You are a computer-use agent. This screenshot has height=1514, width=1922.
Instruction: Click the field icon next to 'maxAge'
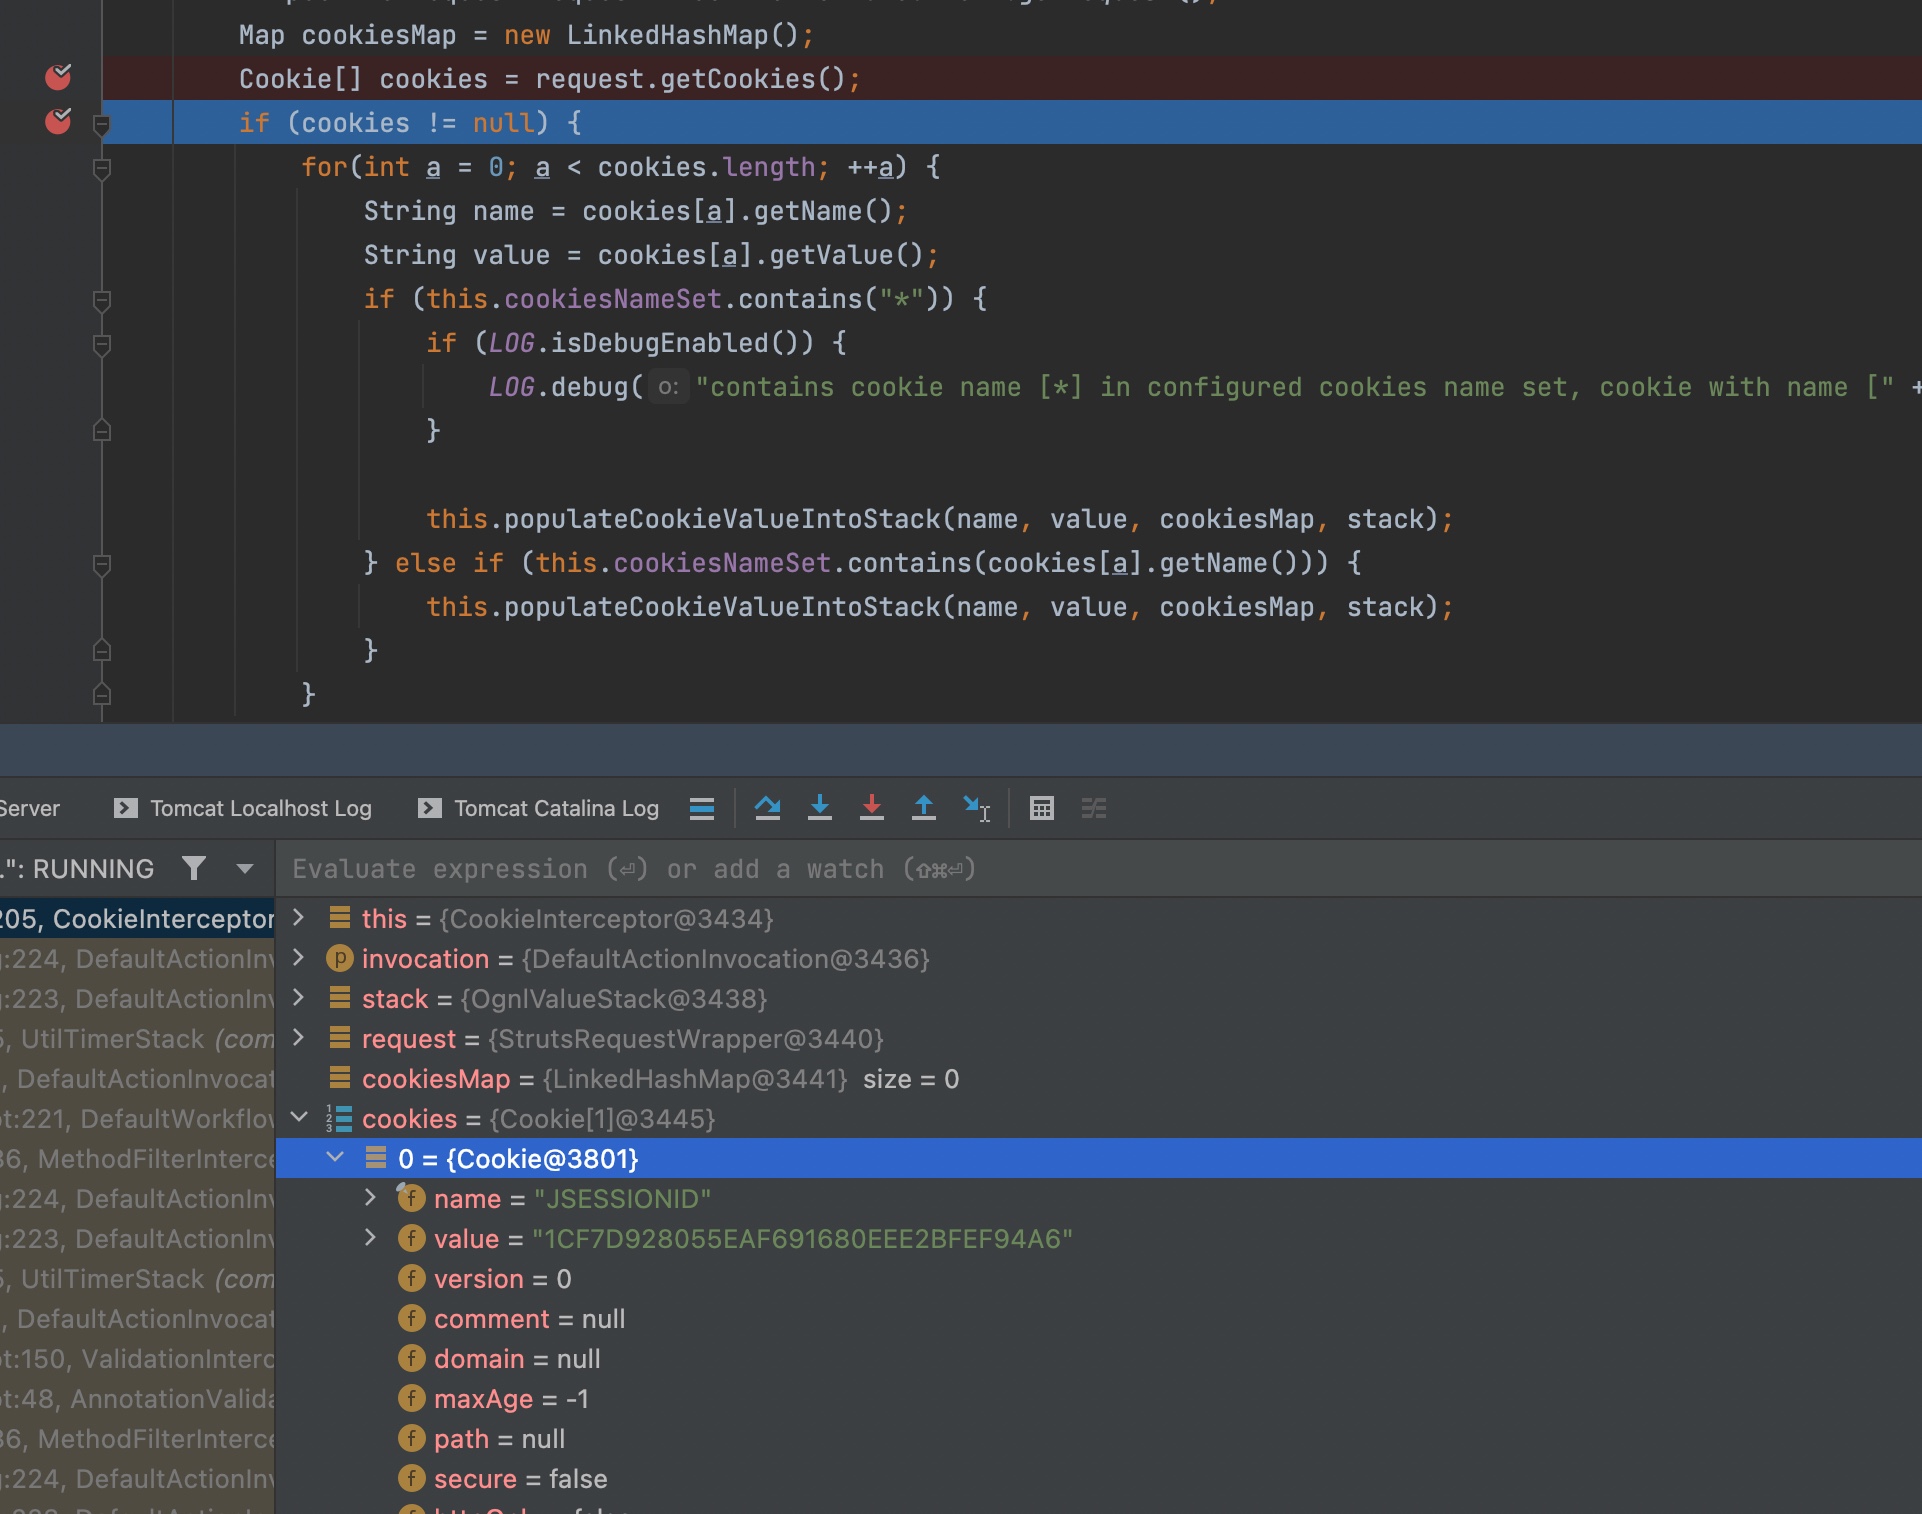click(x=411, y=1398)
